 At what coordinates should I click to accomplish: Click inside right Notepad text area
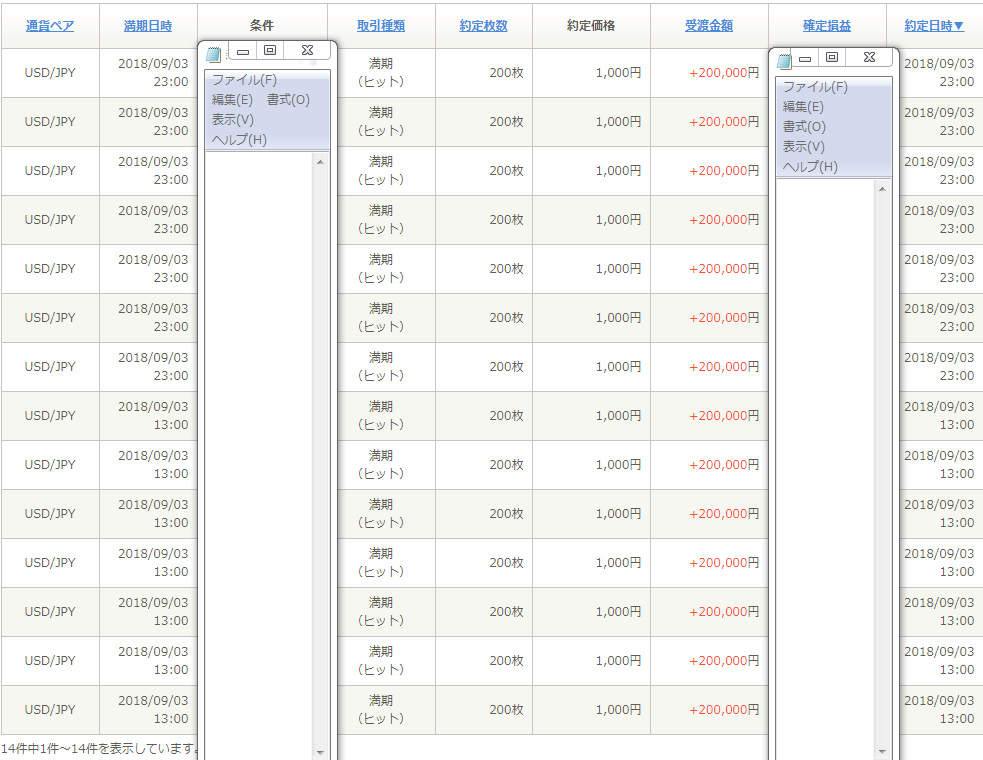coord(826,470)
